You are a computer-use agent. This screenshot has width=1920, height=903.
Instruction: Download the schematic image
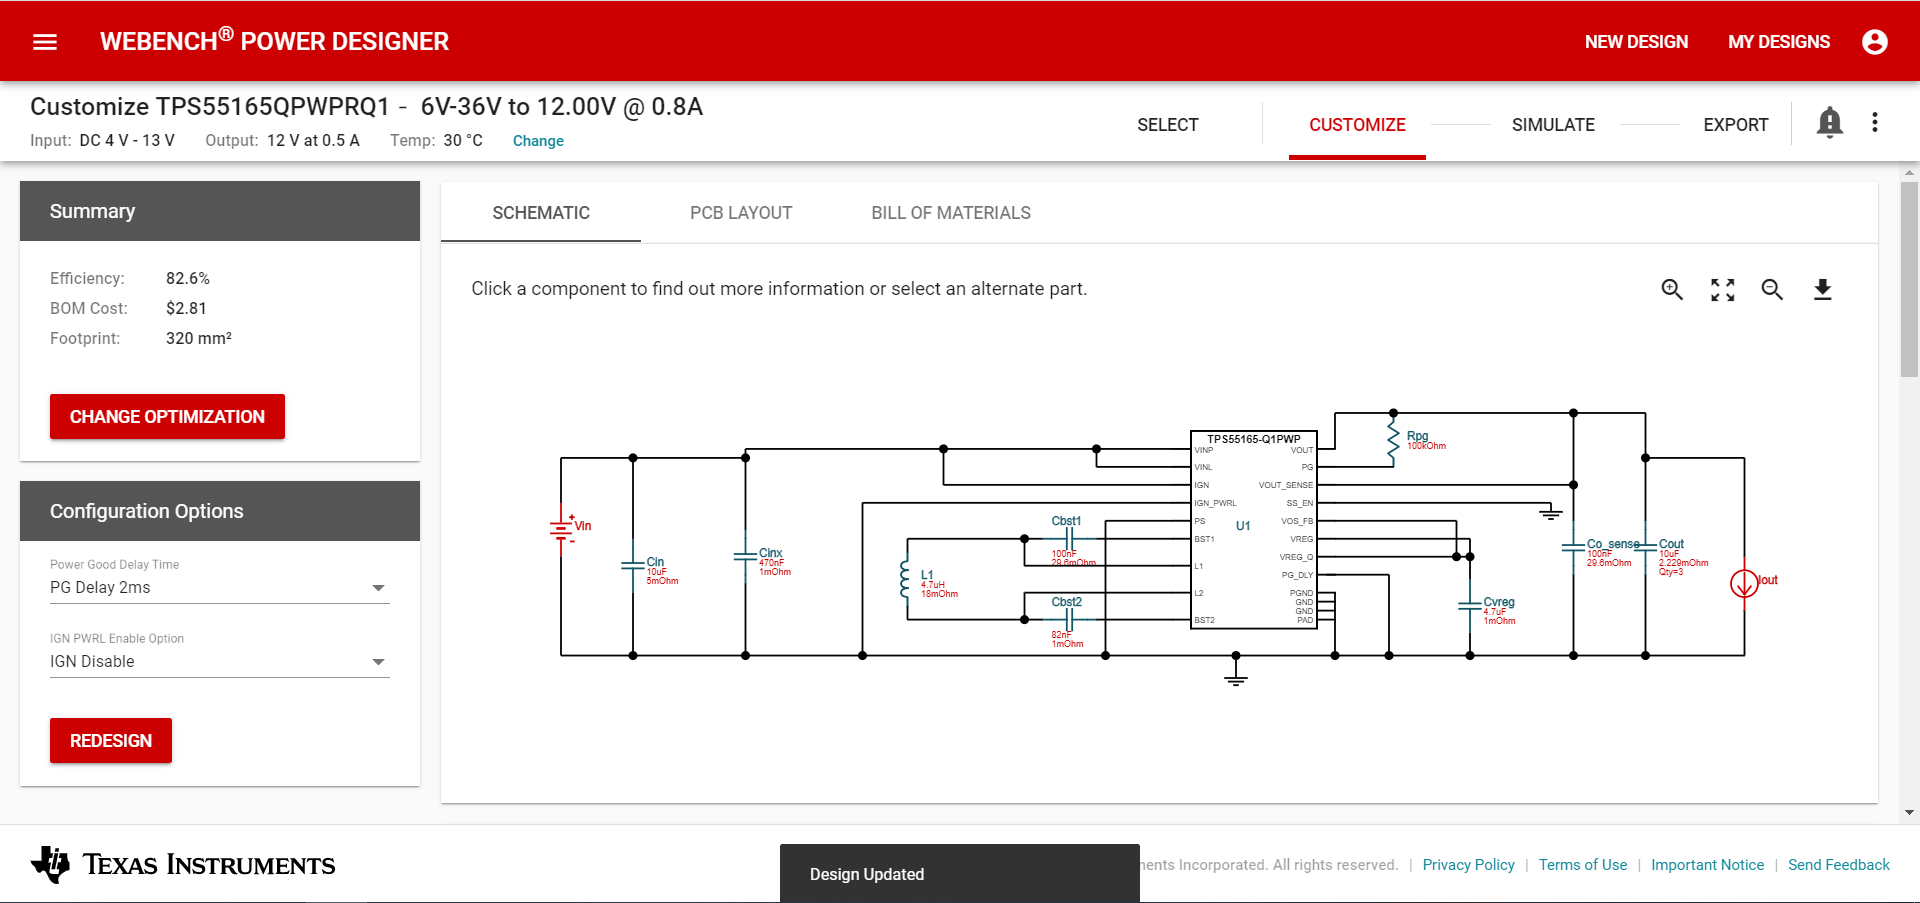(1823, 290)
